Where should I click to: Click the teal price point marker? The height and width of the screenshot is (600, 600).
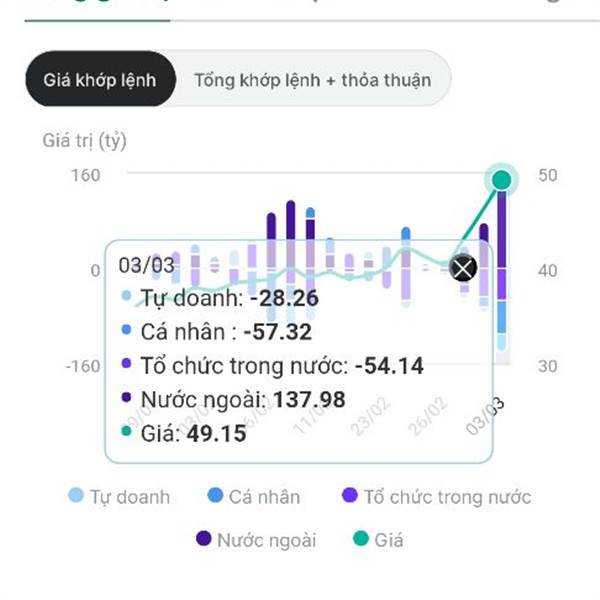tap(501, 180)
